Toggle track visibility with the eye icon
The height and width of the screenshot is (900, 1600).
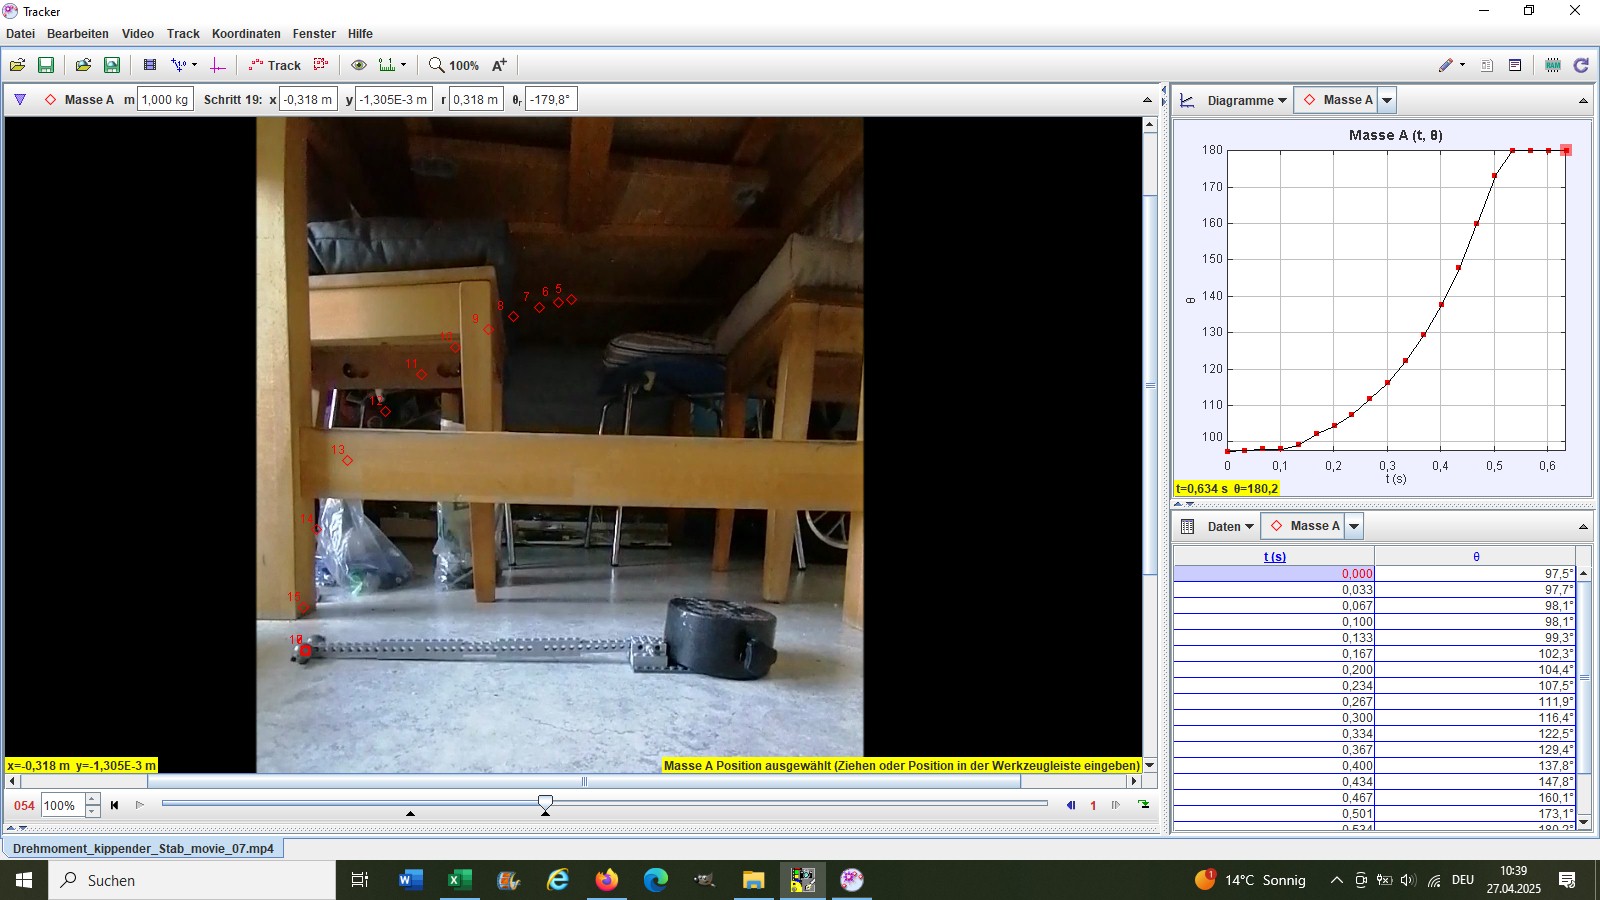358,65
